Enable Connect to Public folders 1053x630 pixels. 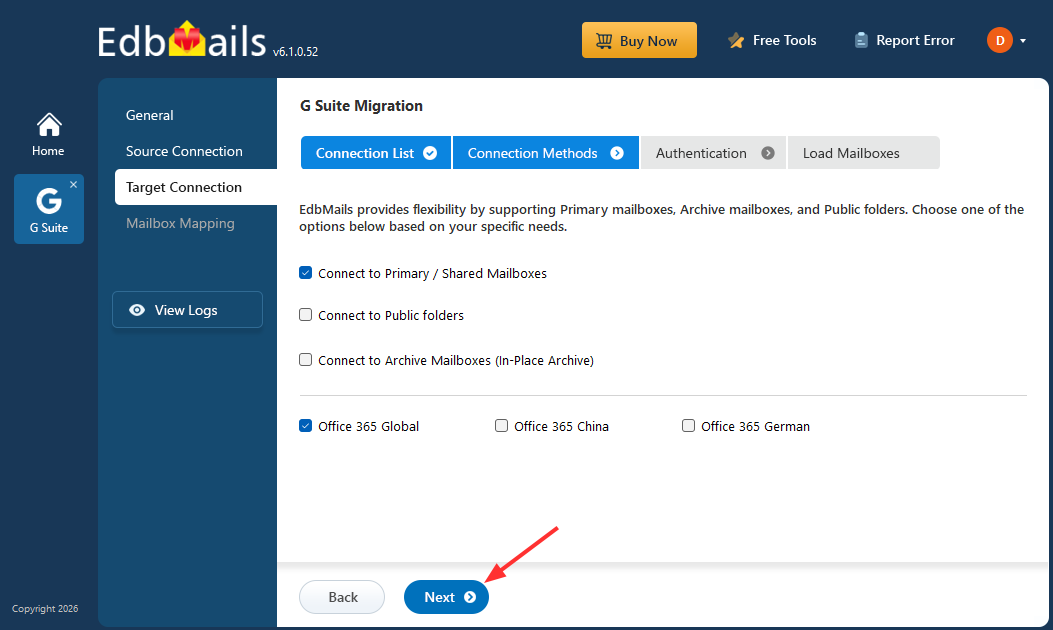pos(306,315)
